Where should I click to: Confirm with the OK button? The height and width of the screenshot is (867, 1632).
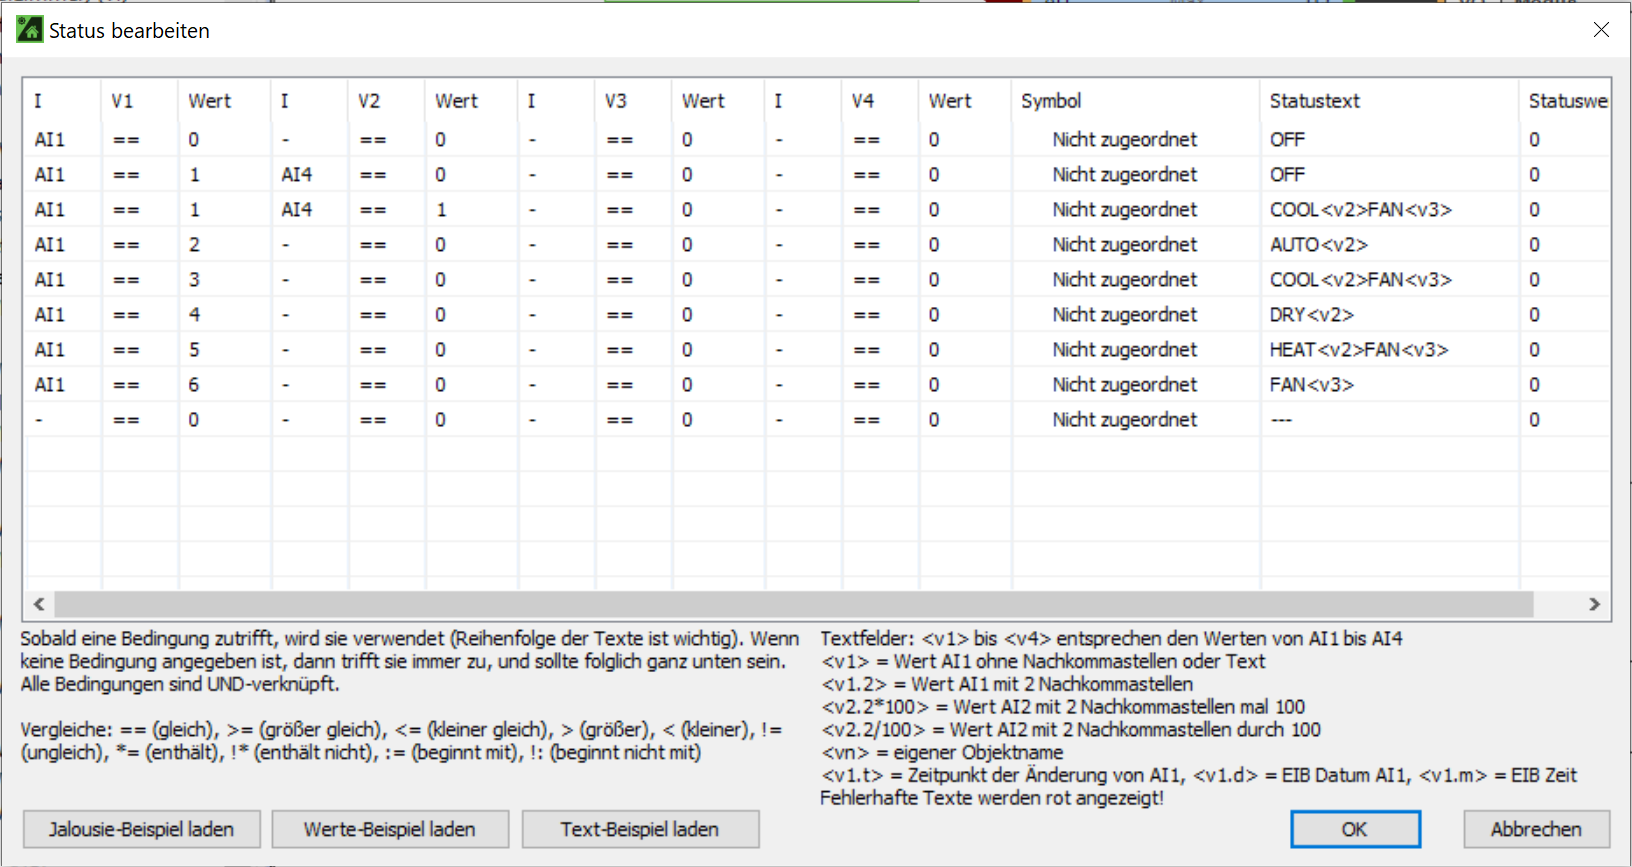pyautogui.click(x=1355, y=829)
